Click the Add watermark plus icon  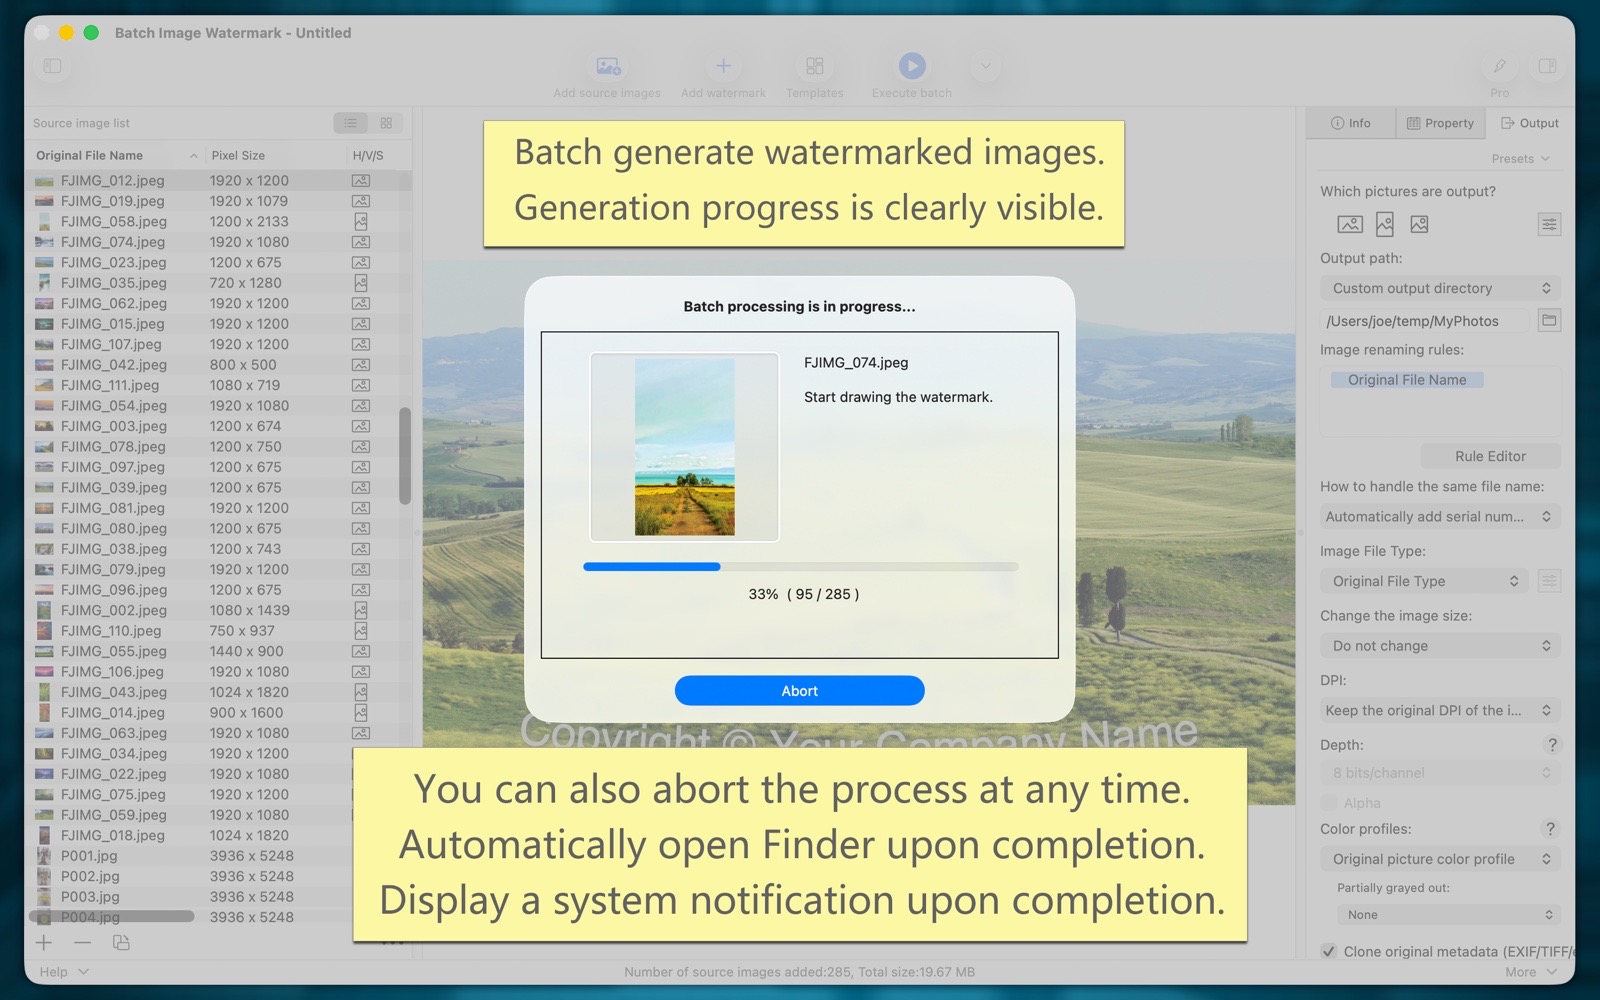pyautogui.click(x=723, y=67)
